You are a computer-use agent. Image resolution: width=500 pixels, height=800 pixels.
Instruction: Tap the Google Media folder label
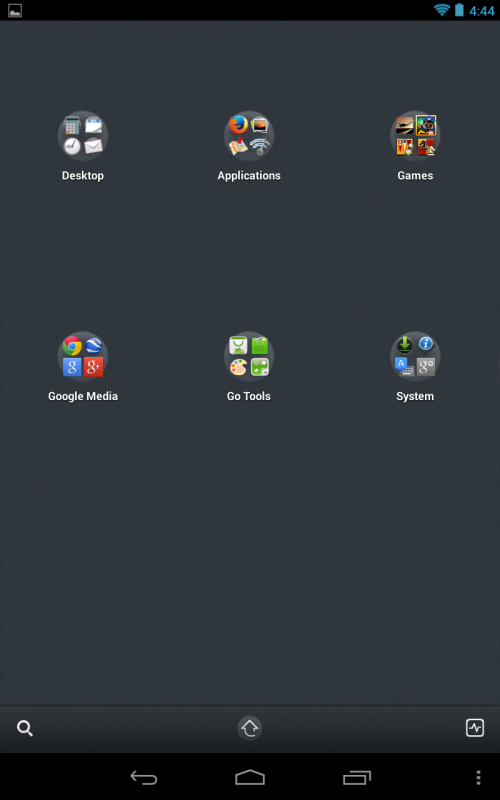83,396
